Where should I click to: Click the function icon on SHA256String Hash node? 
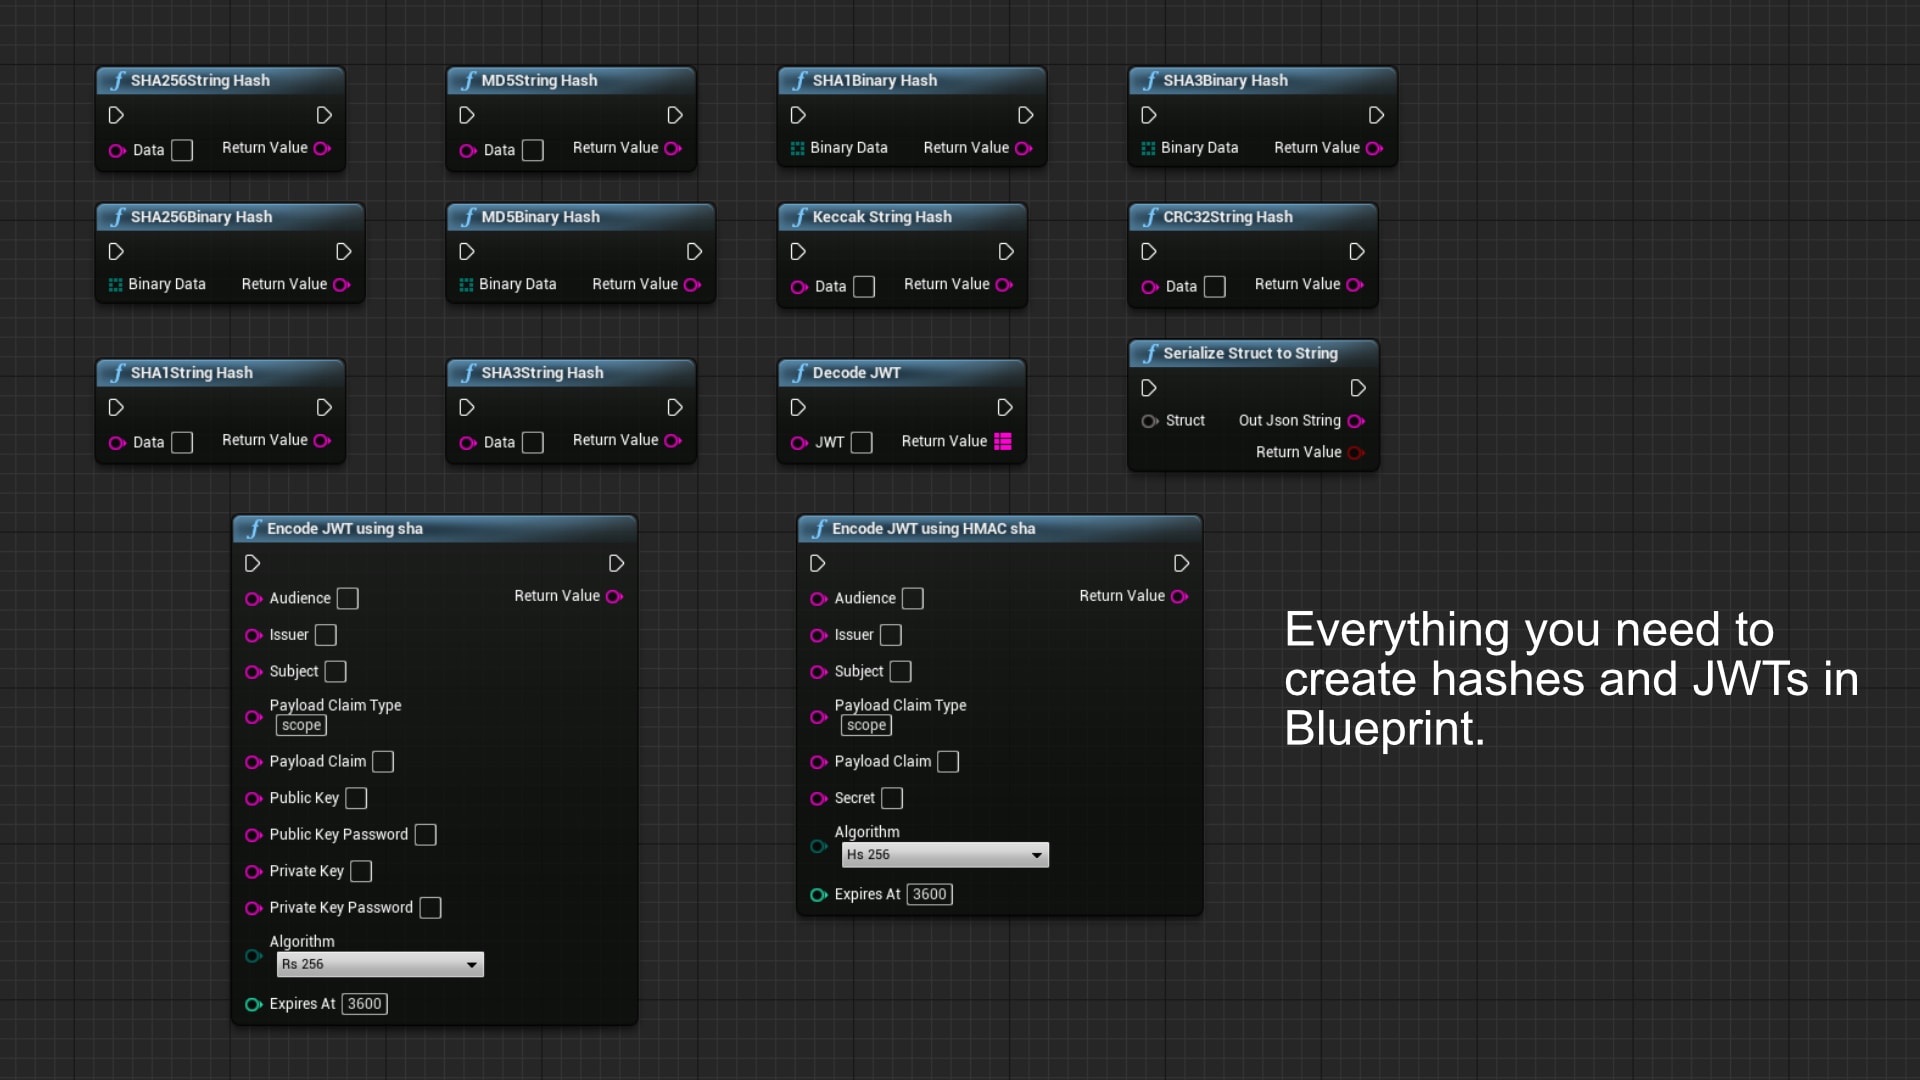117,80
